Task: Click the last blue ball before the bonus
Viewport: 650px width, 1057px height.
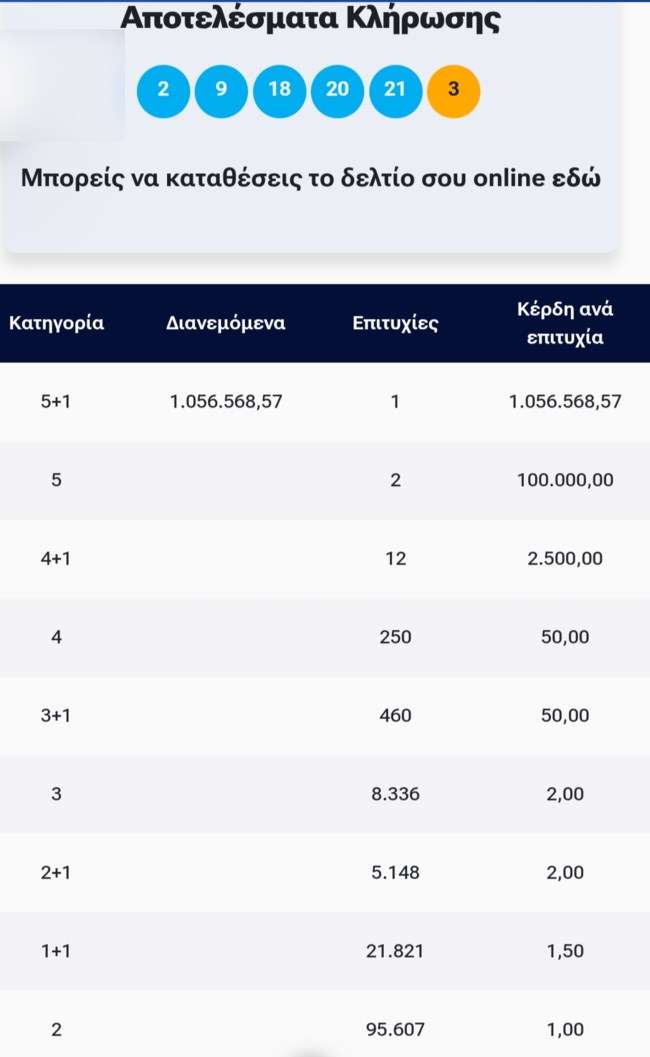Action: click(x=396, y=90)
